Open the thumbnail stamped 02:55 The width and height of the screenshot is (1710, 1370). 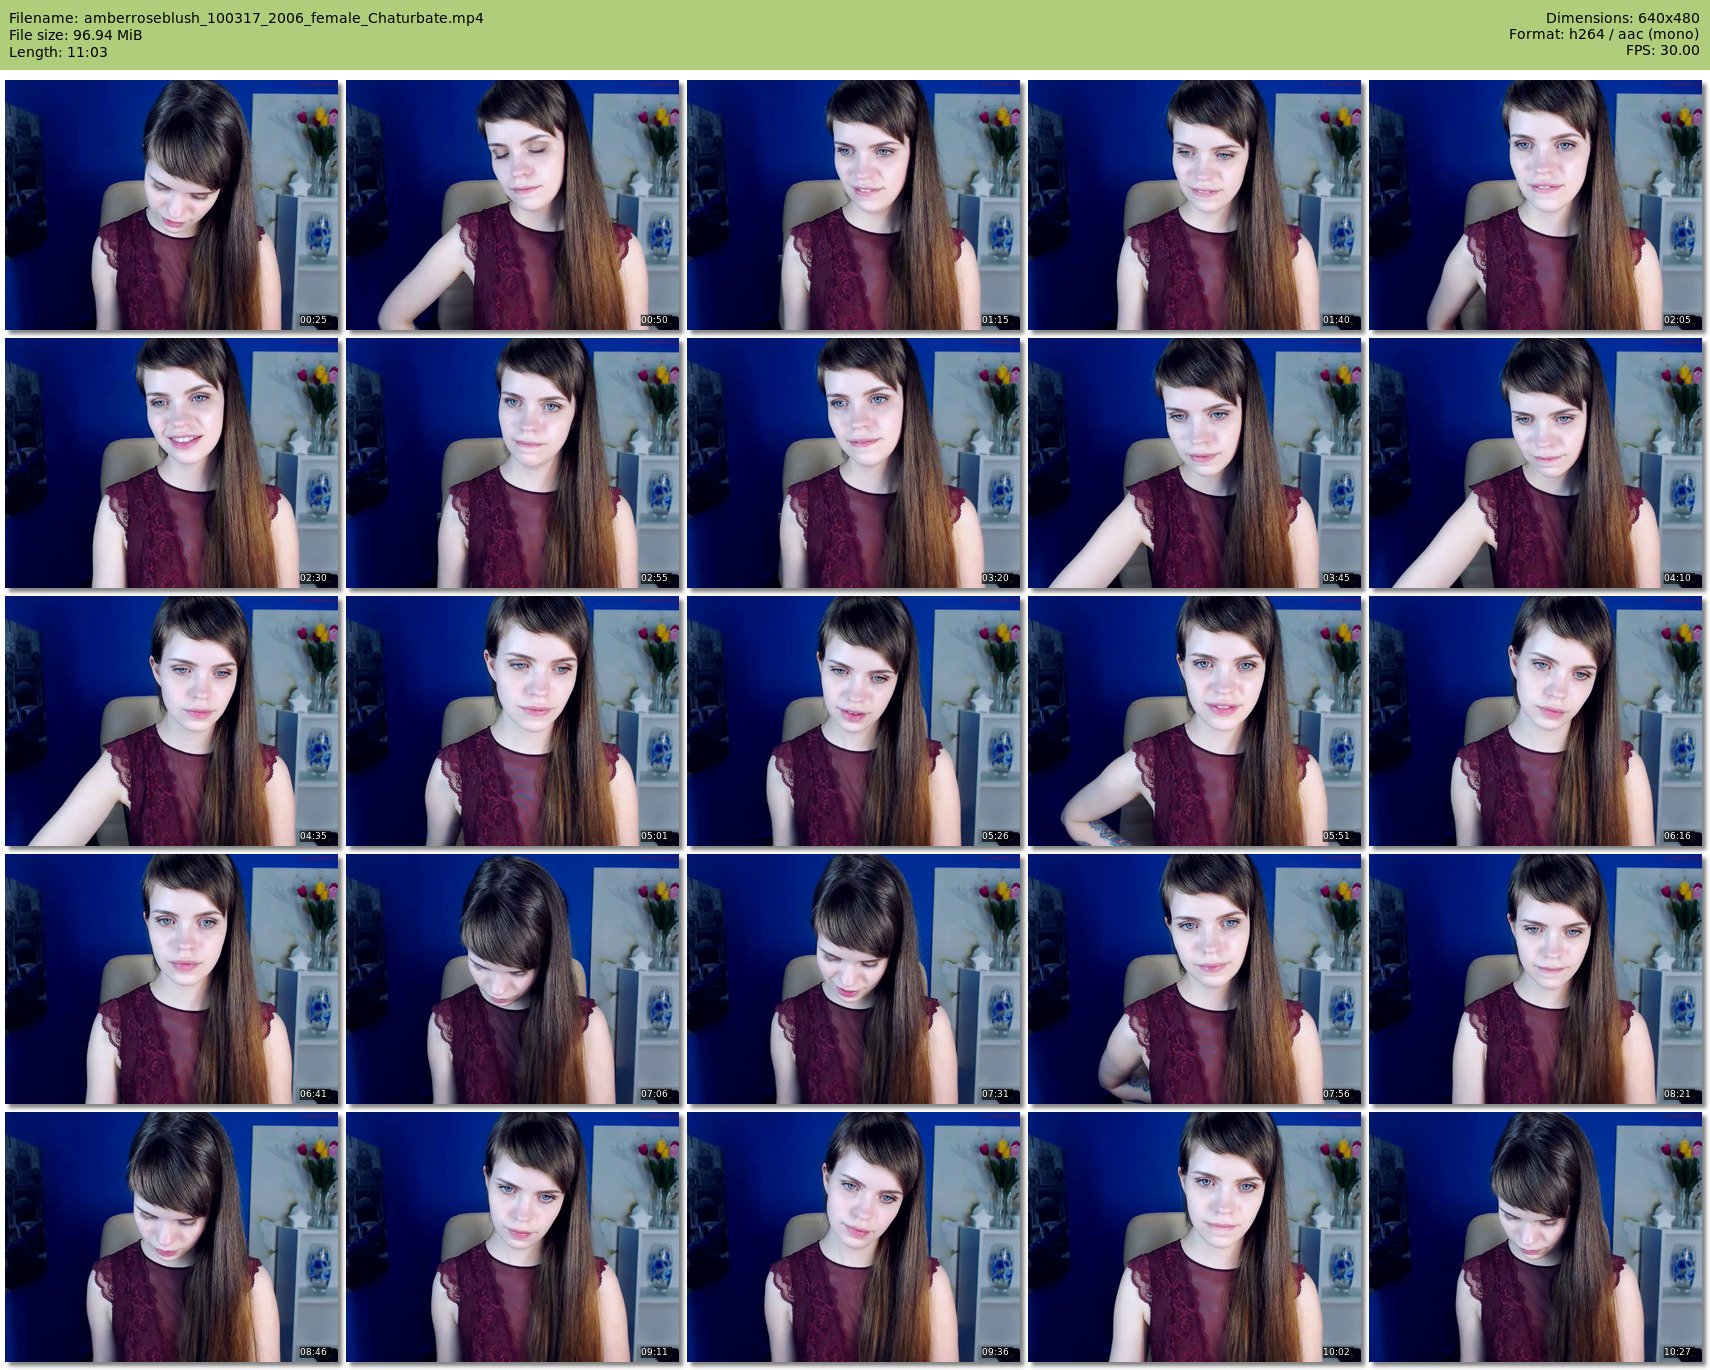pos(513,463)
